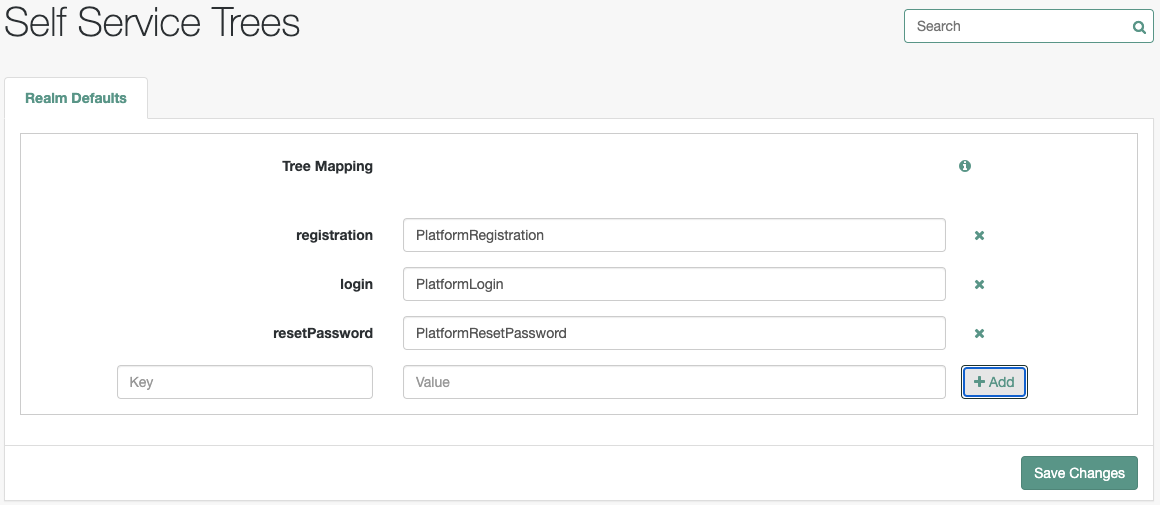Viewport: 1160px width, 505px height.
Task: Click the plus icon on Add button
Action: pyautogui.click(x=979, y=382)
